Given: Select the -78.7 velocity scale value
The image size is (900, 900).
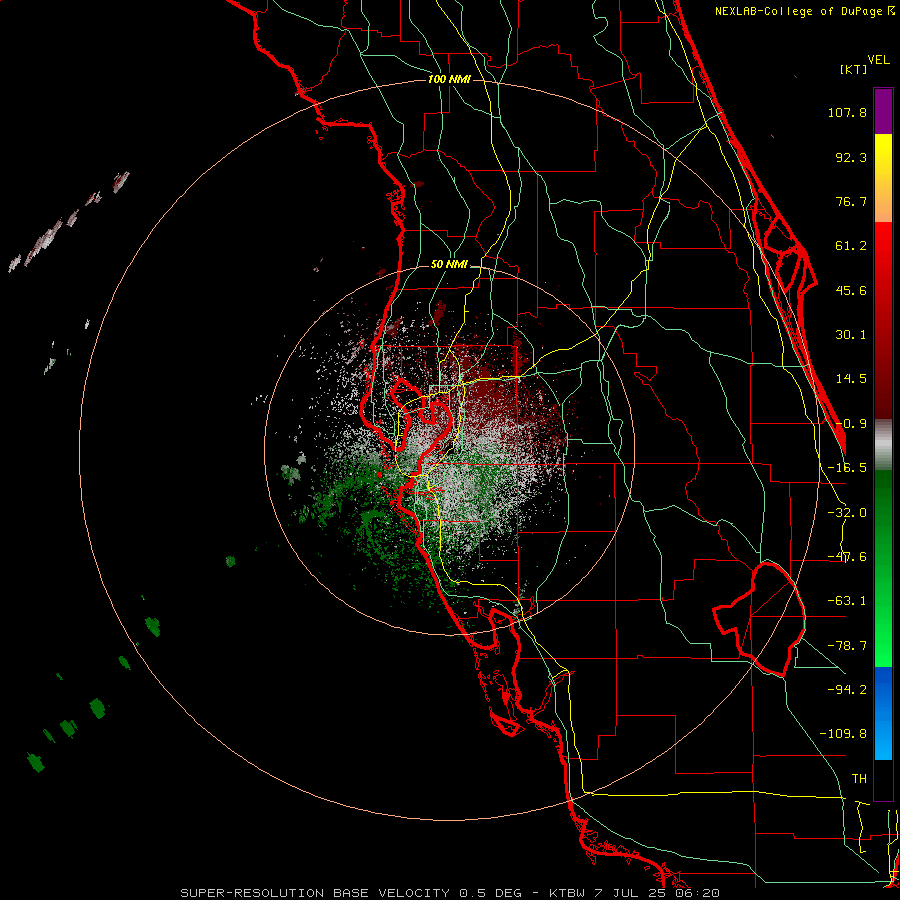Looking at the screenshot, I should pyautogui.click(x=847, y=646).
